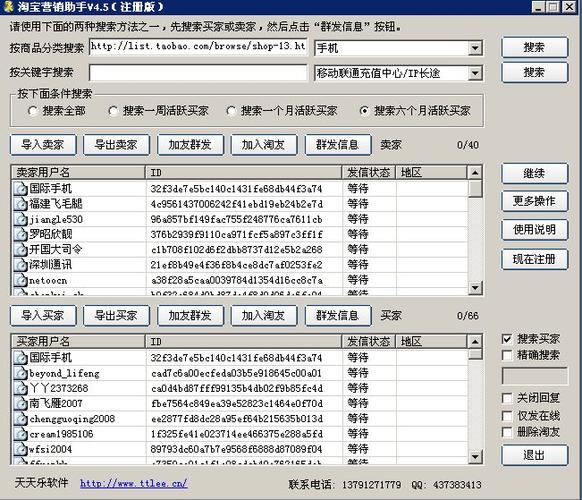Click the seller list 发信状态 column header
Viewport: 582px width, 500px height.
pyautogui.click(x=368, y=172)
